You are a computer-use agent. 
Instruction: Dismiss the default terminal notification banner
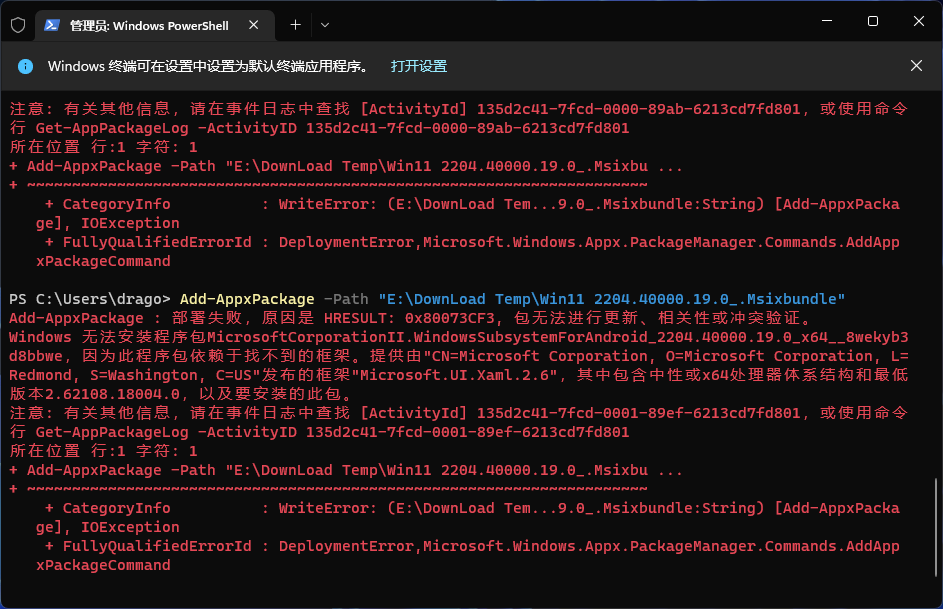click(916, 66)
